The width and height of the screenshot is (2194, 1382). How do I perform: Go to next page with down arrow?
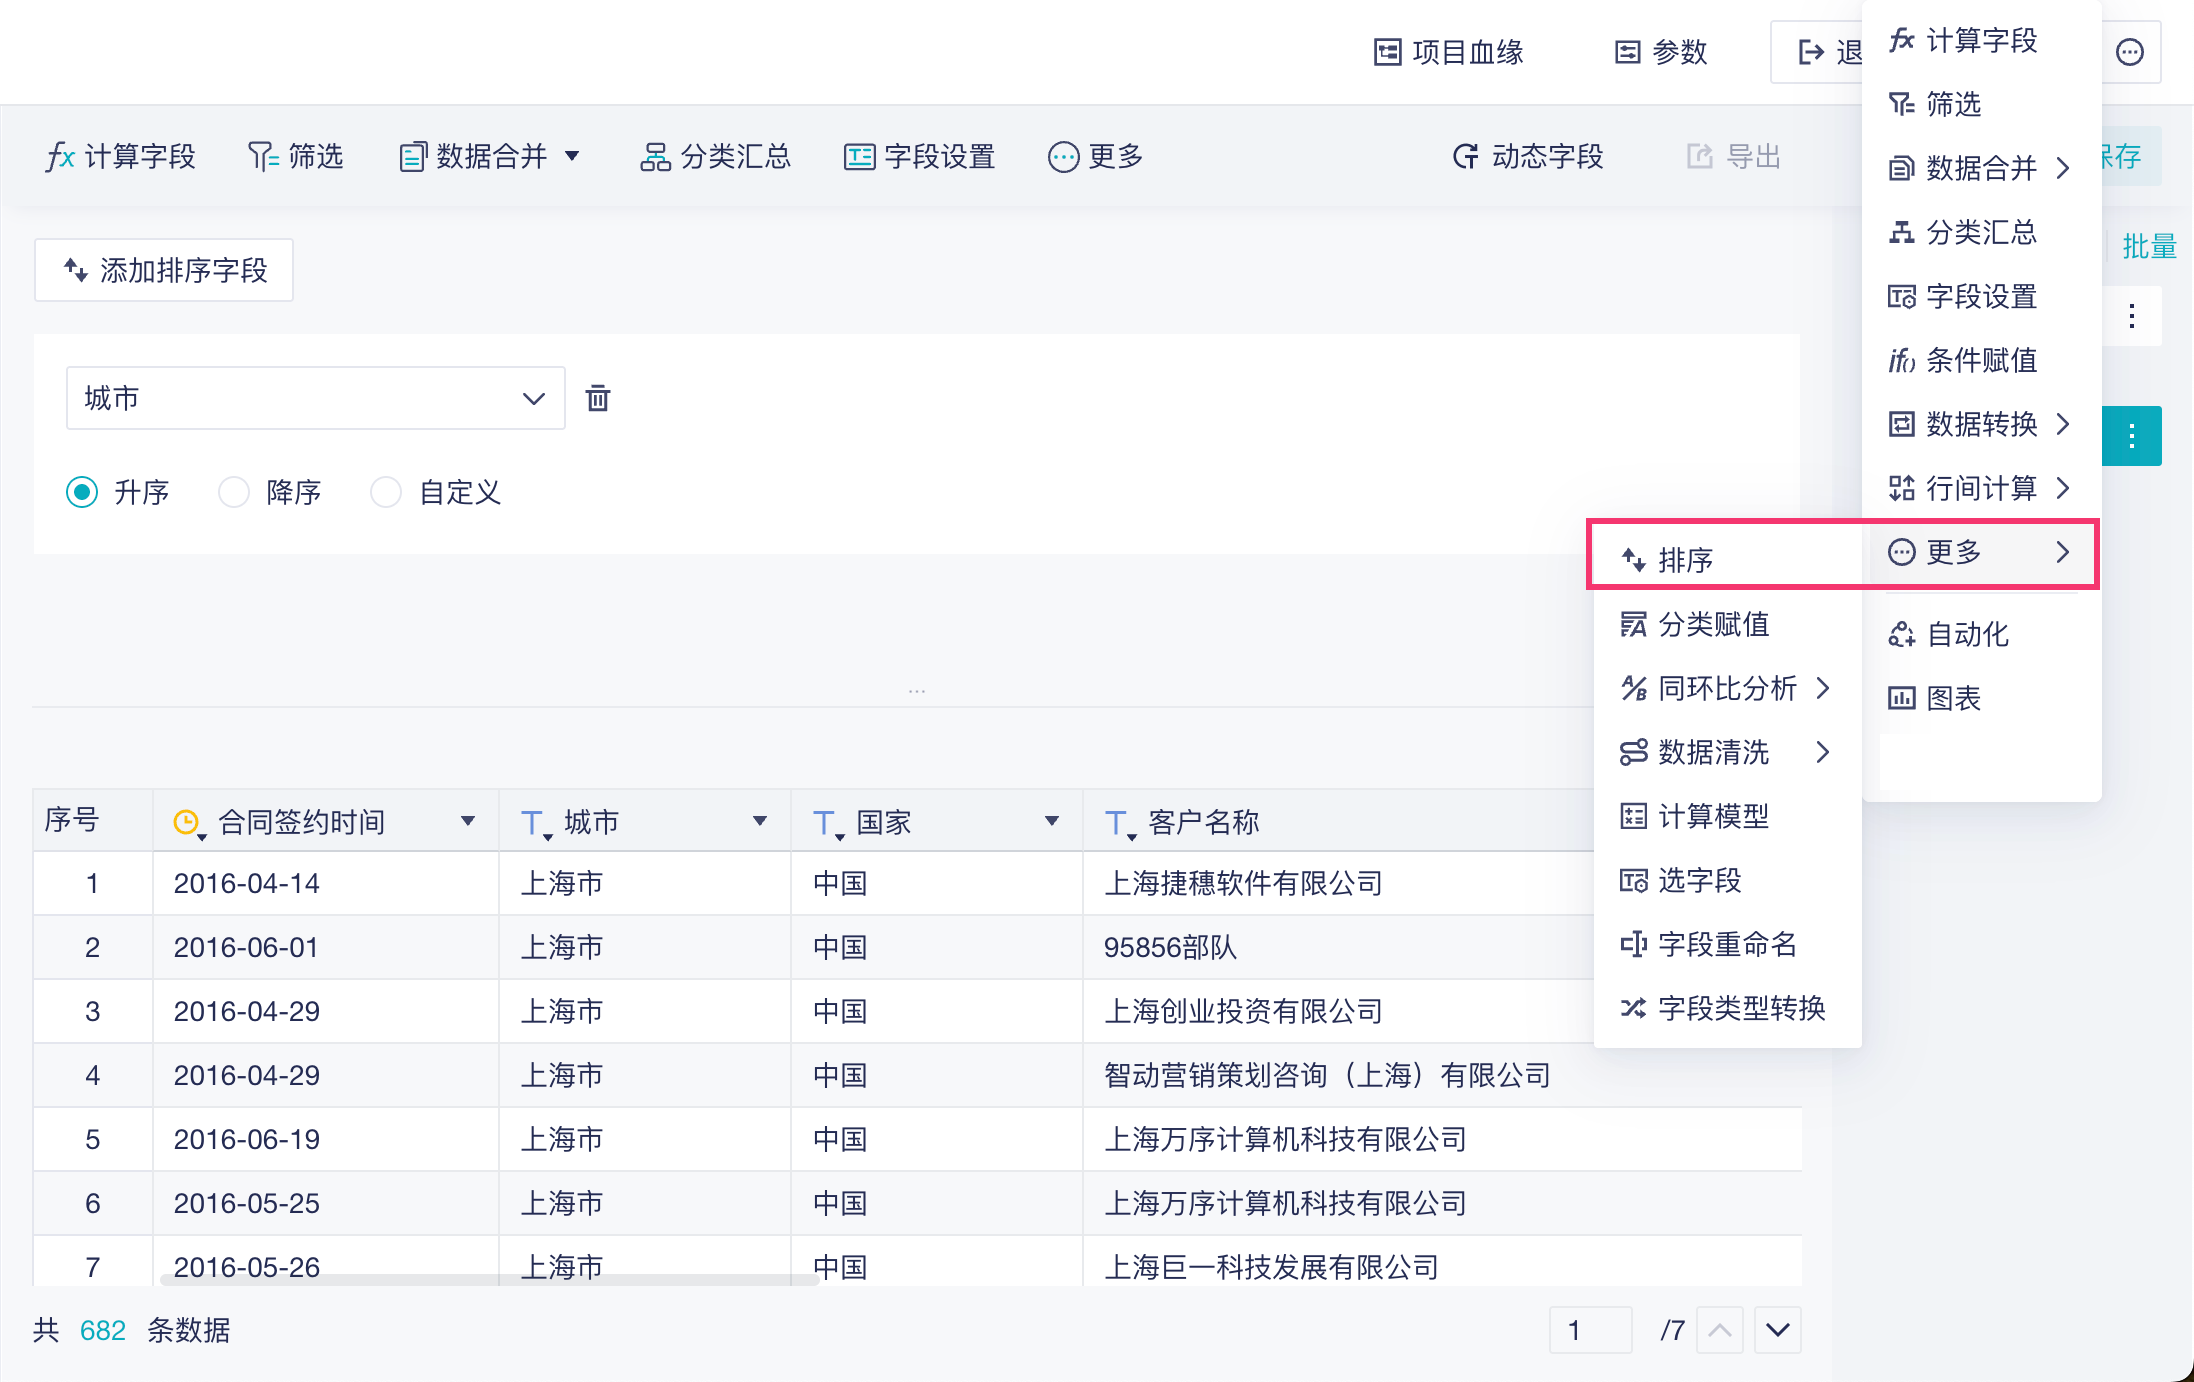(x=1777, y=1330)
